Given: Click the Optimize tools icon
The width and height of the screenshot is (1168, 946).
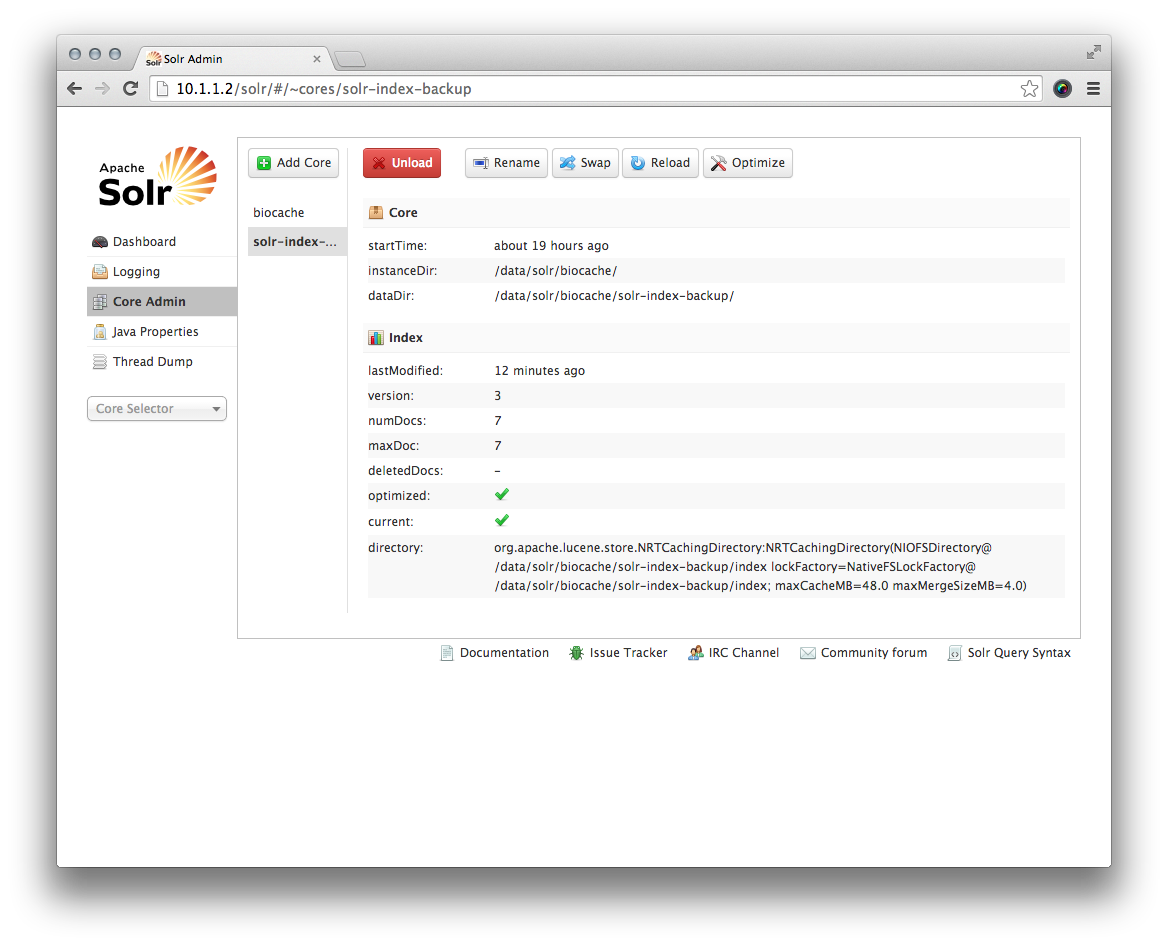Looking at the screenshot, I should pos(719,163).
